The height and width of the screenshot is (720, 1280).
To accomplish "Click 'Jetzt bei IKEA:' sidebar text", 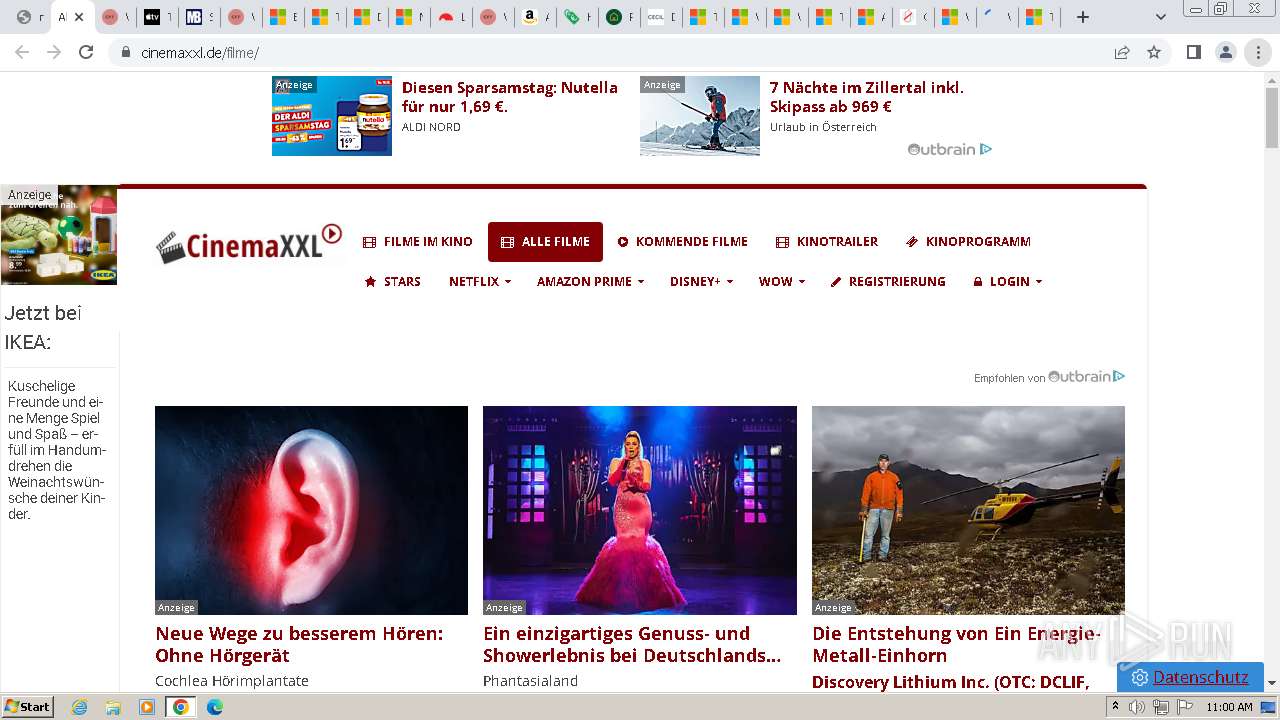I will [x=43, y=328].
